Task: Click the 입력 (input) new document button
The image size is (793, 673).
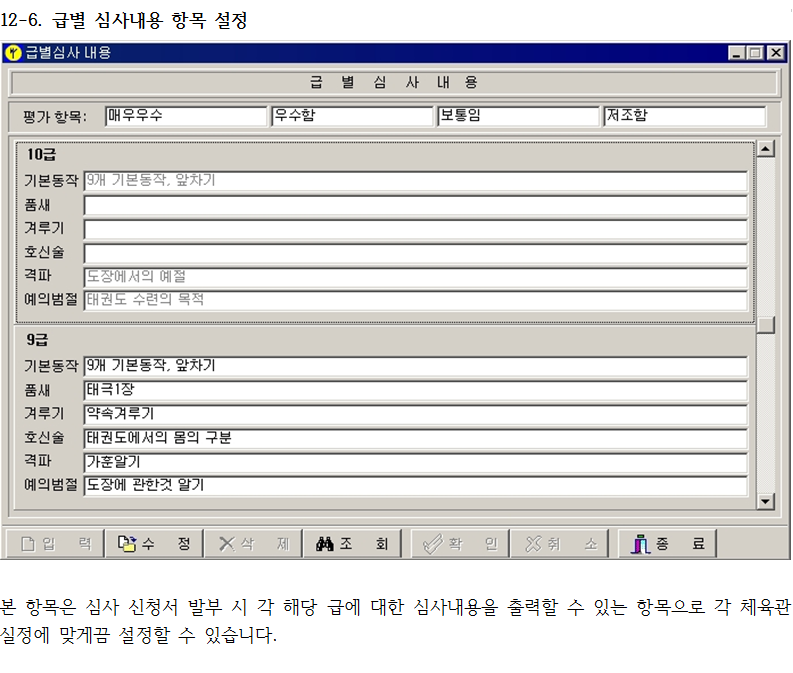Action: pos(55,544)
